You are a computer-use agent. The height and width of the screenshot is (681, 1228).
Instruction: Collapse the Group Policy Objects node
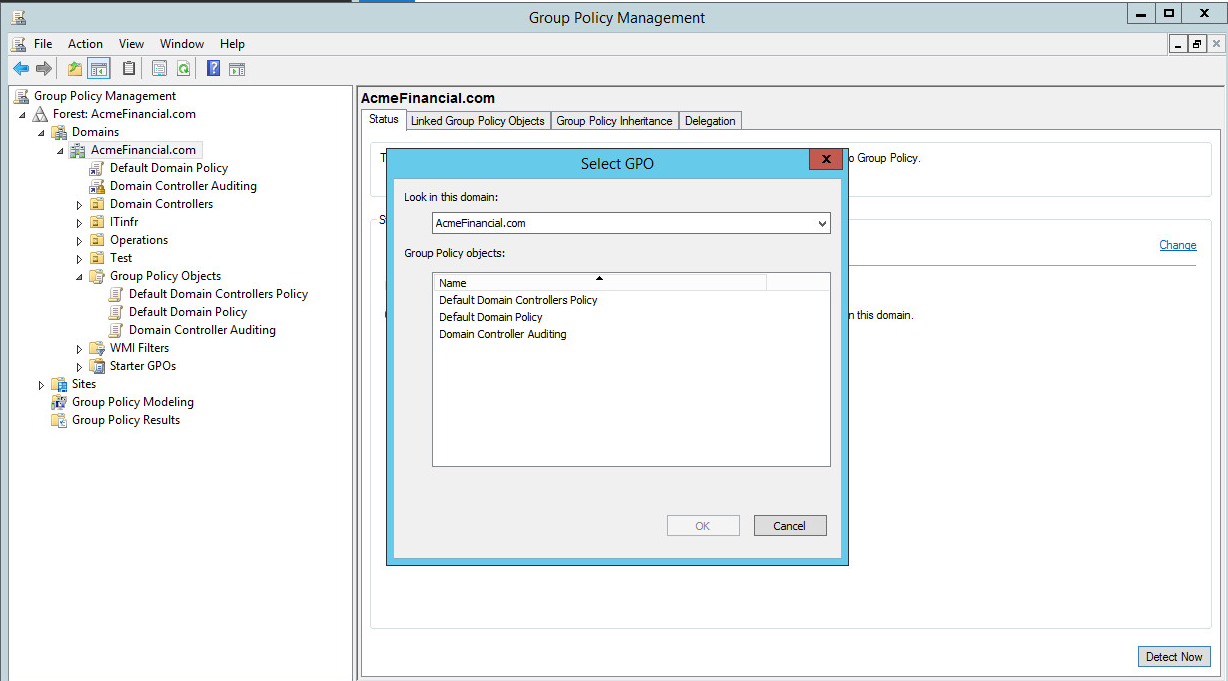[80, 277]
